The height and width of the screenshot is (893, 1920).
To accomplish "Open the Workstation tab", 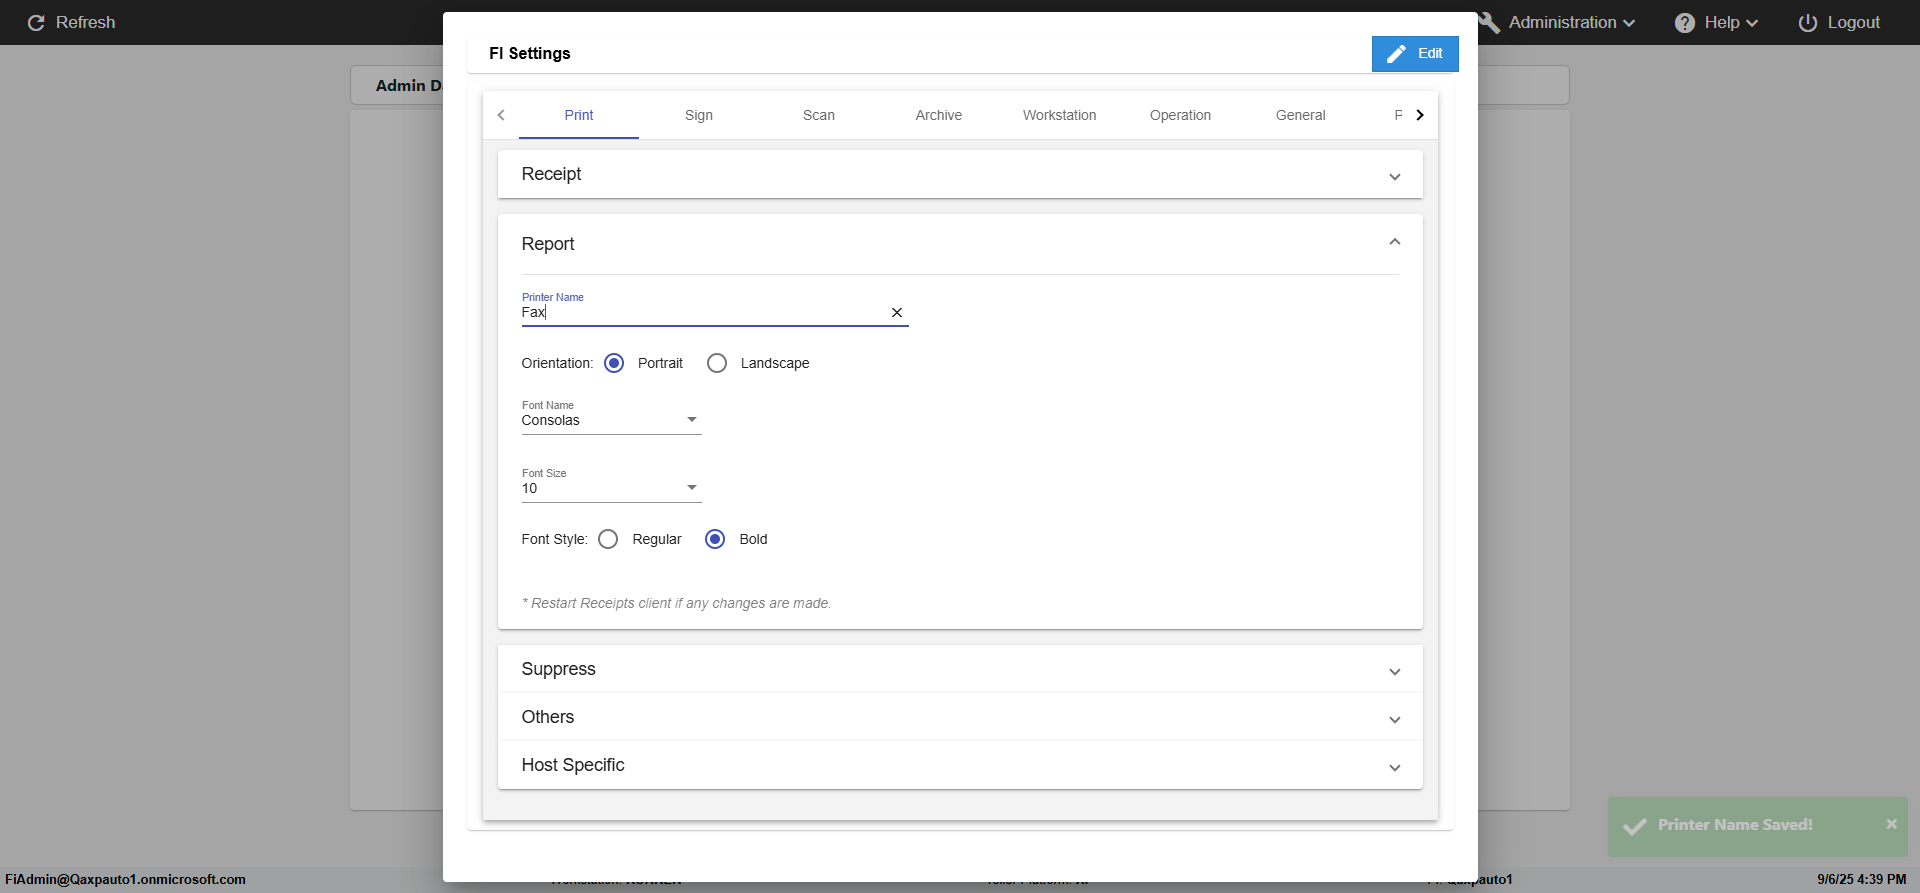I will 1059,115.
